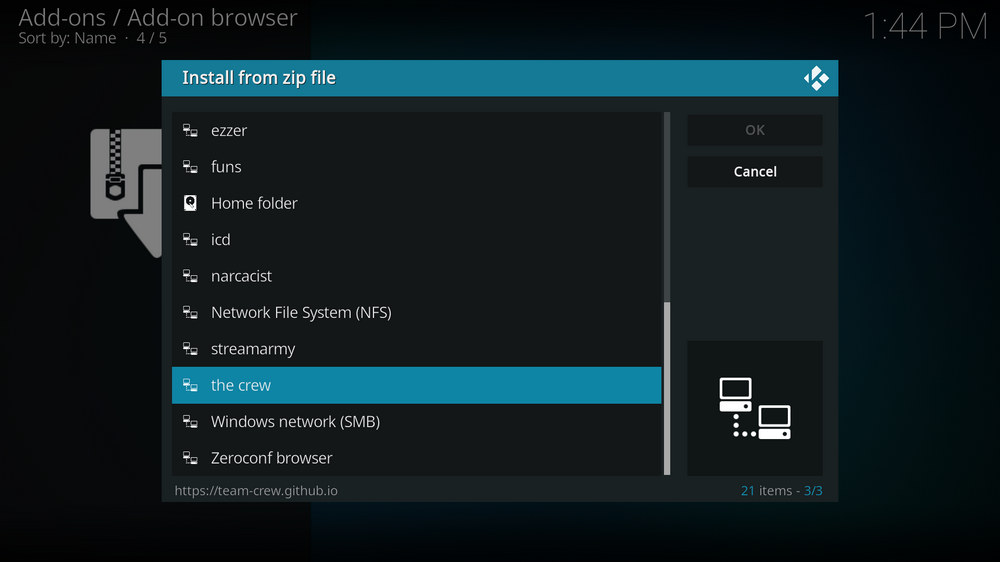Screen dimensions: 1000x562
Task: Click the network icon next to narcacist
Action: click(190, 276)
